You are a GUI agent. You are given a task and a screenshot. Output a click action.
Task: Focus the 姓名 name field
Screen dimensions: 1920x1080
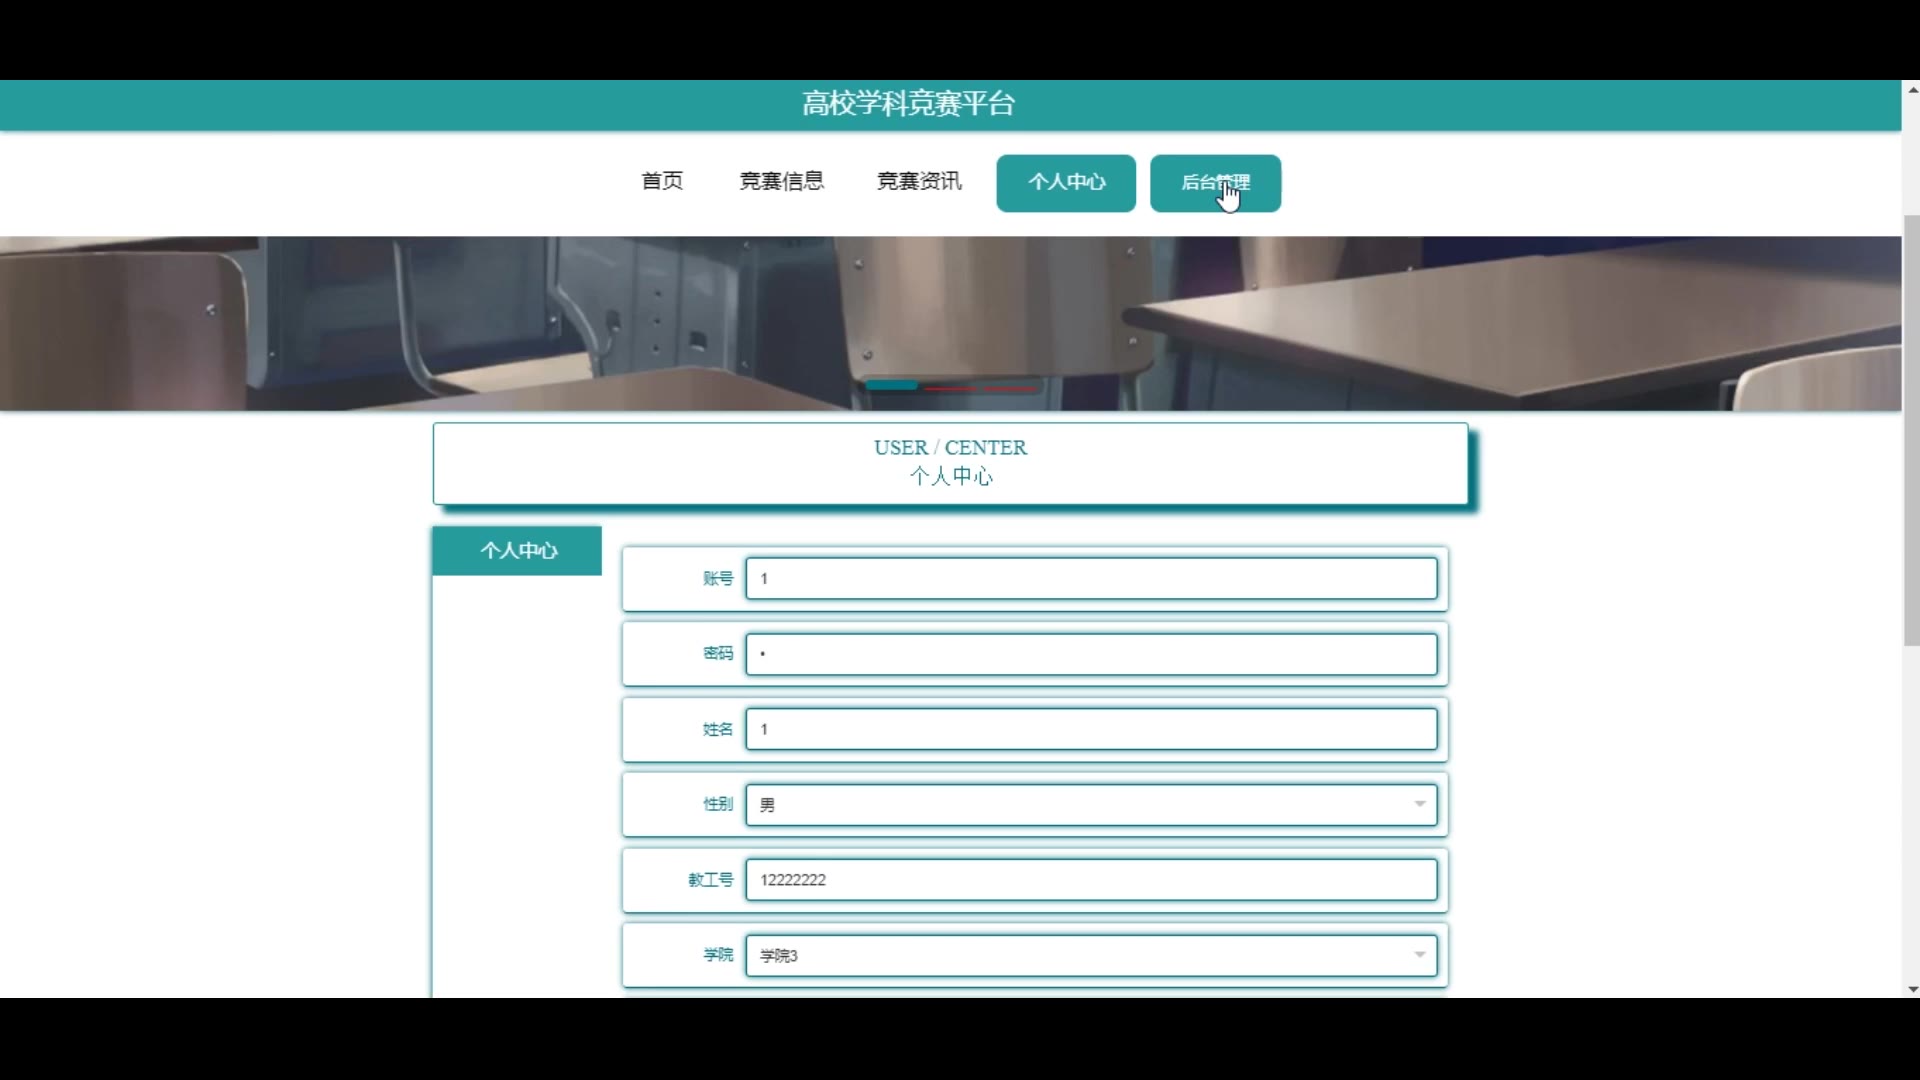(x=1091, y=729)
